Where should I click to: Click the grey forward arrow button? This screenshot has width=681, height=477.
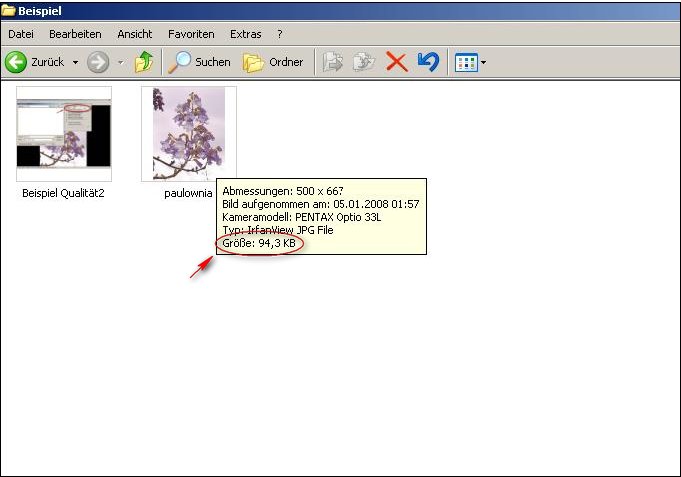coord(98,62)
